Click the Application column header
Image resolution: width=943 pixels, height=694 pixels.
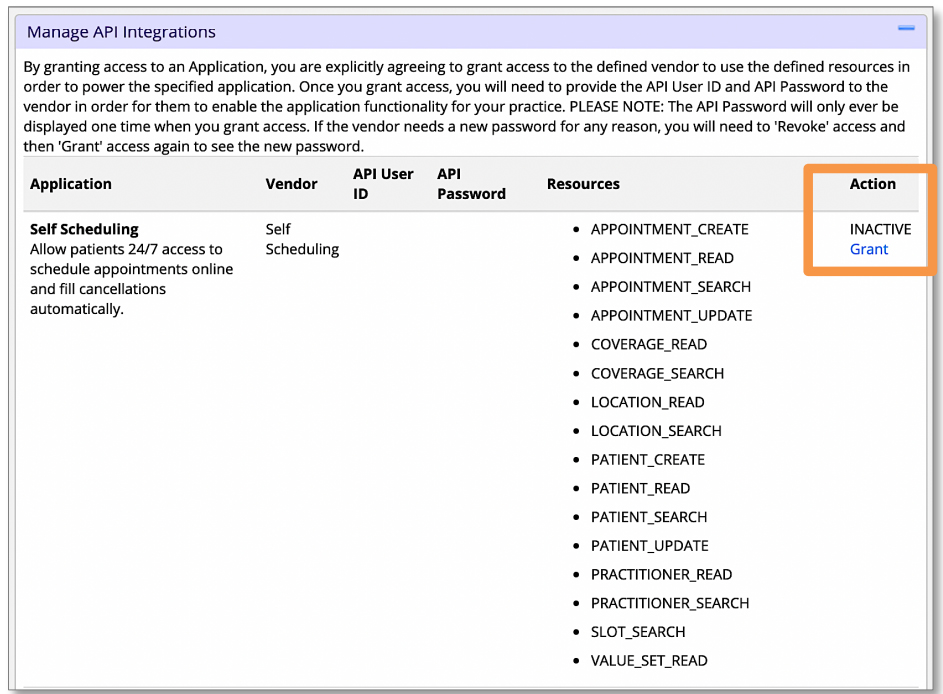pyautogui.click(x=71, y=184)
